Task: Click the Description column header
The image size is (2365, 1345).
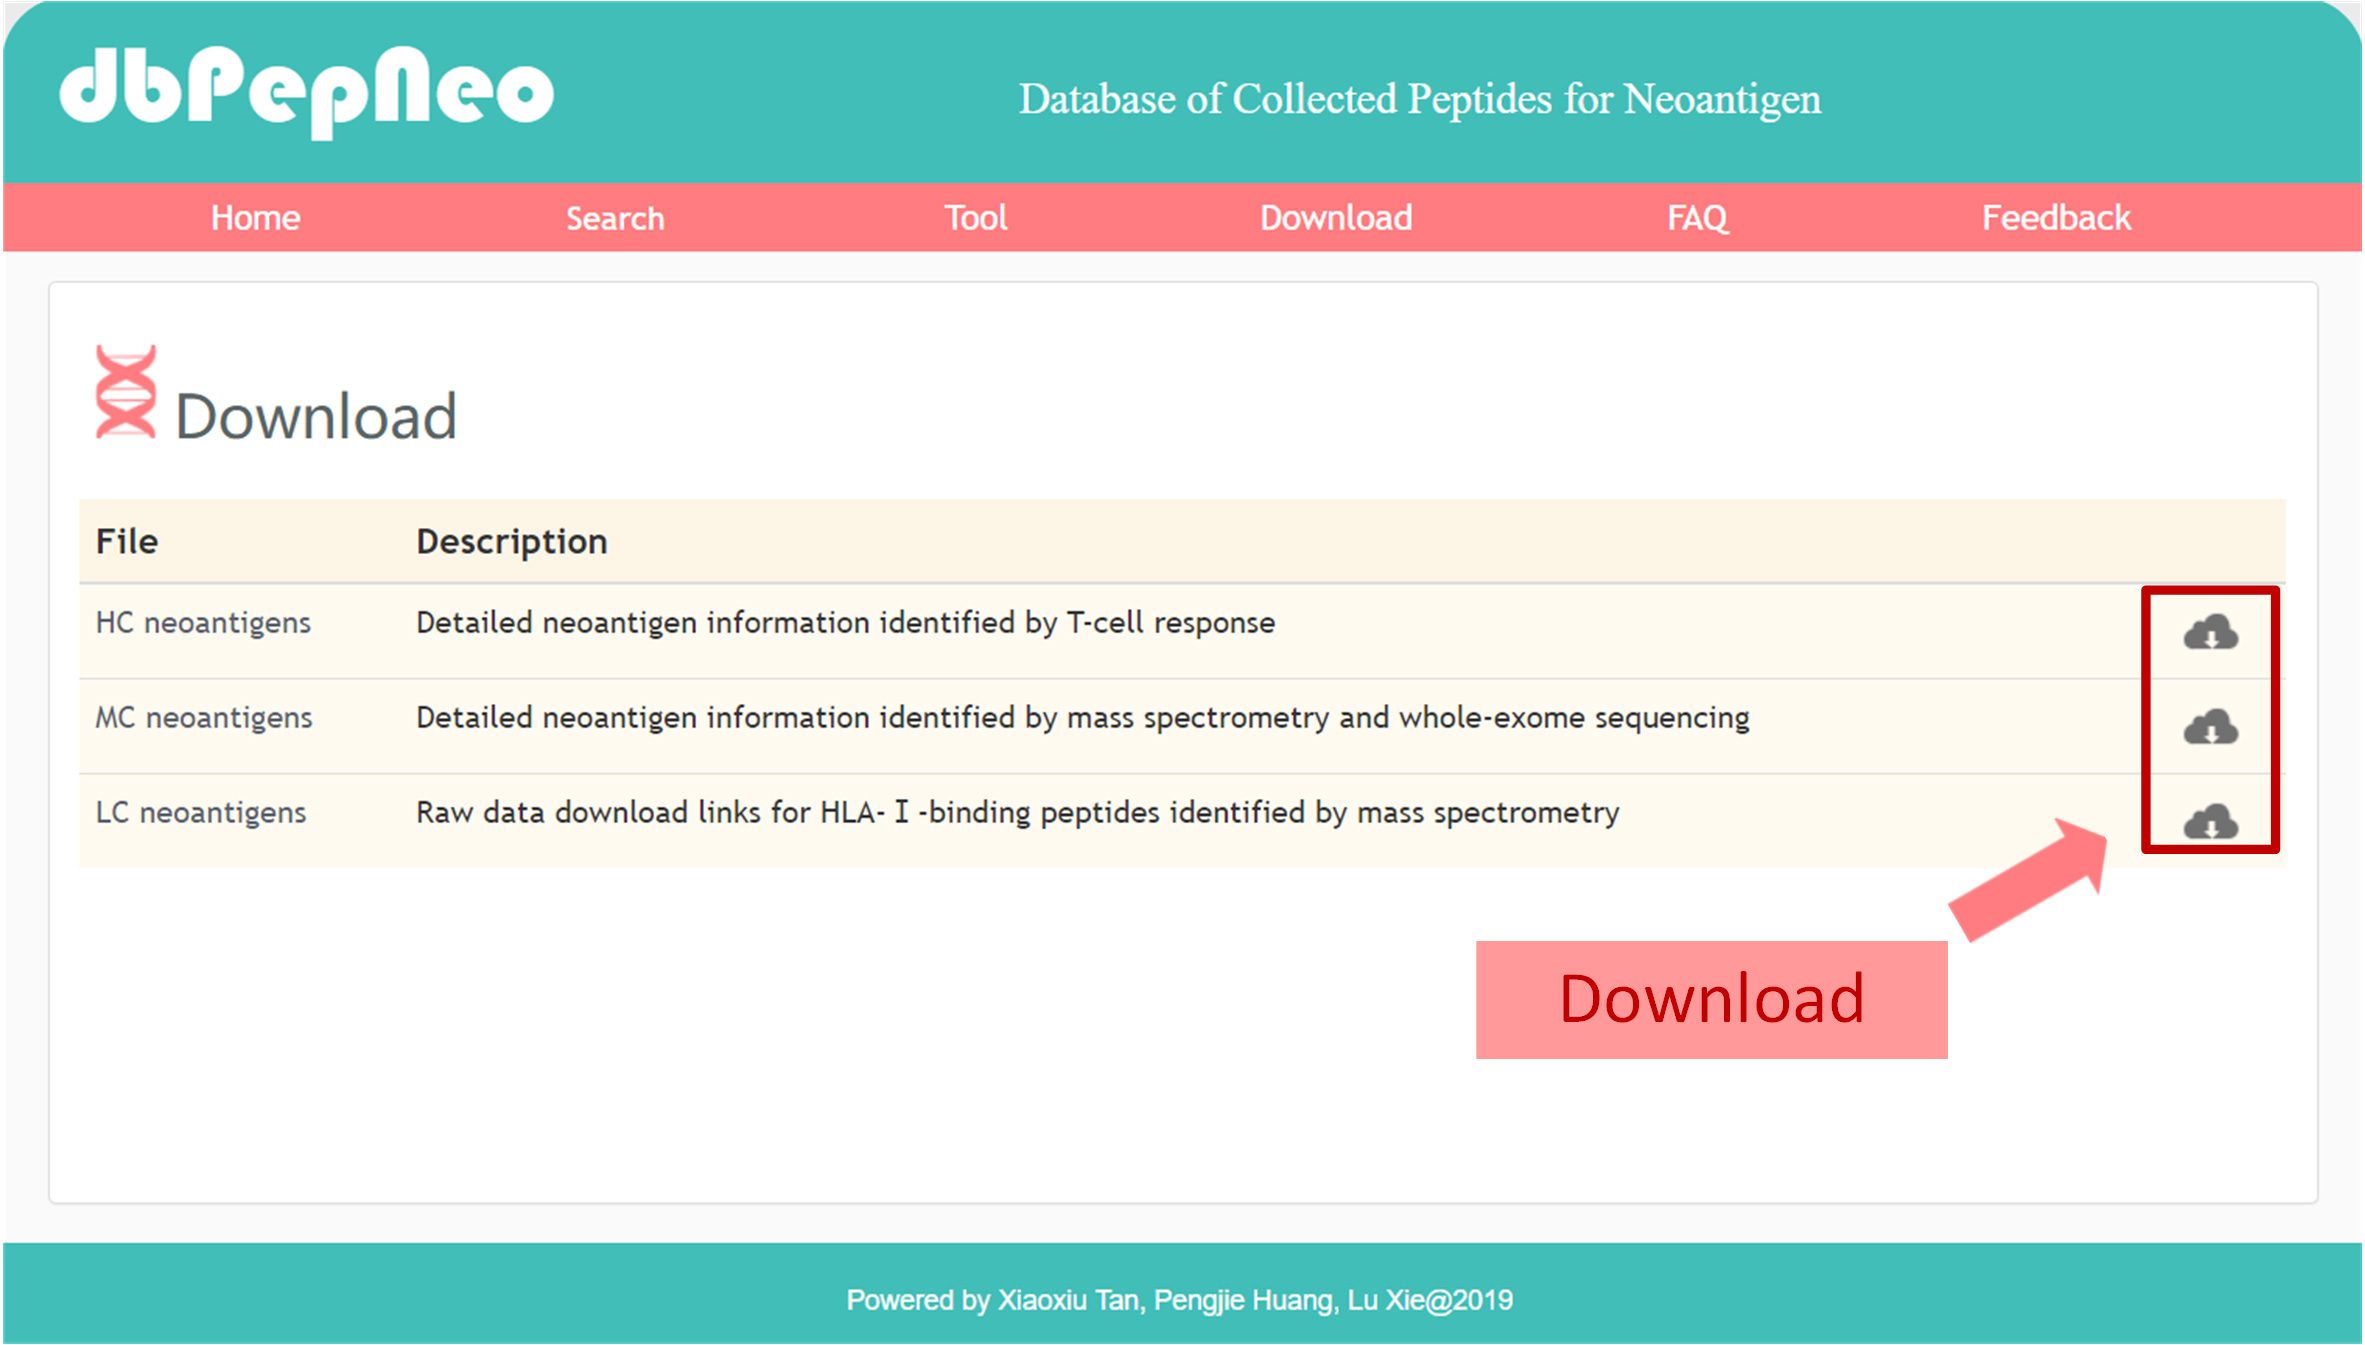Action: [x=512, y=542]
